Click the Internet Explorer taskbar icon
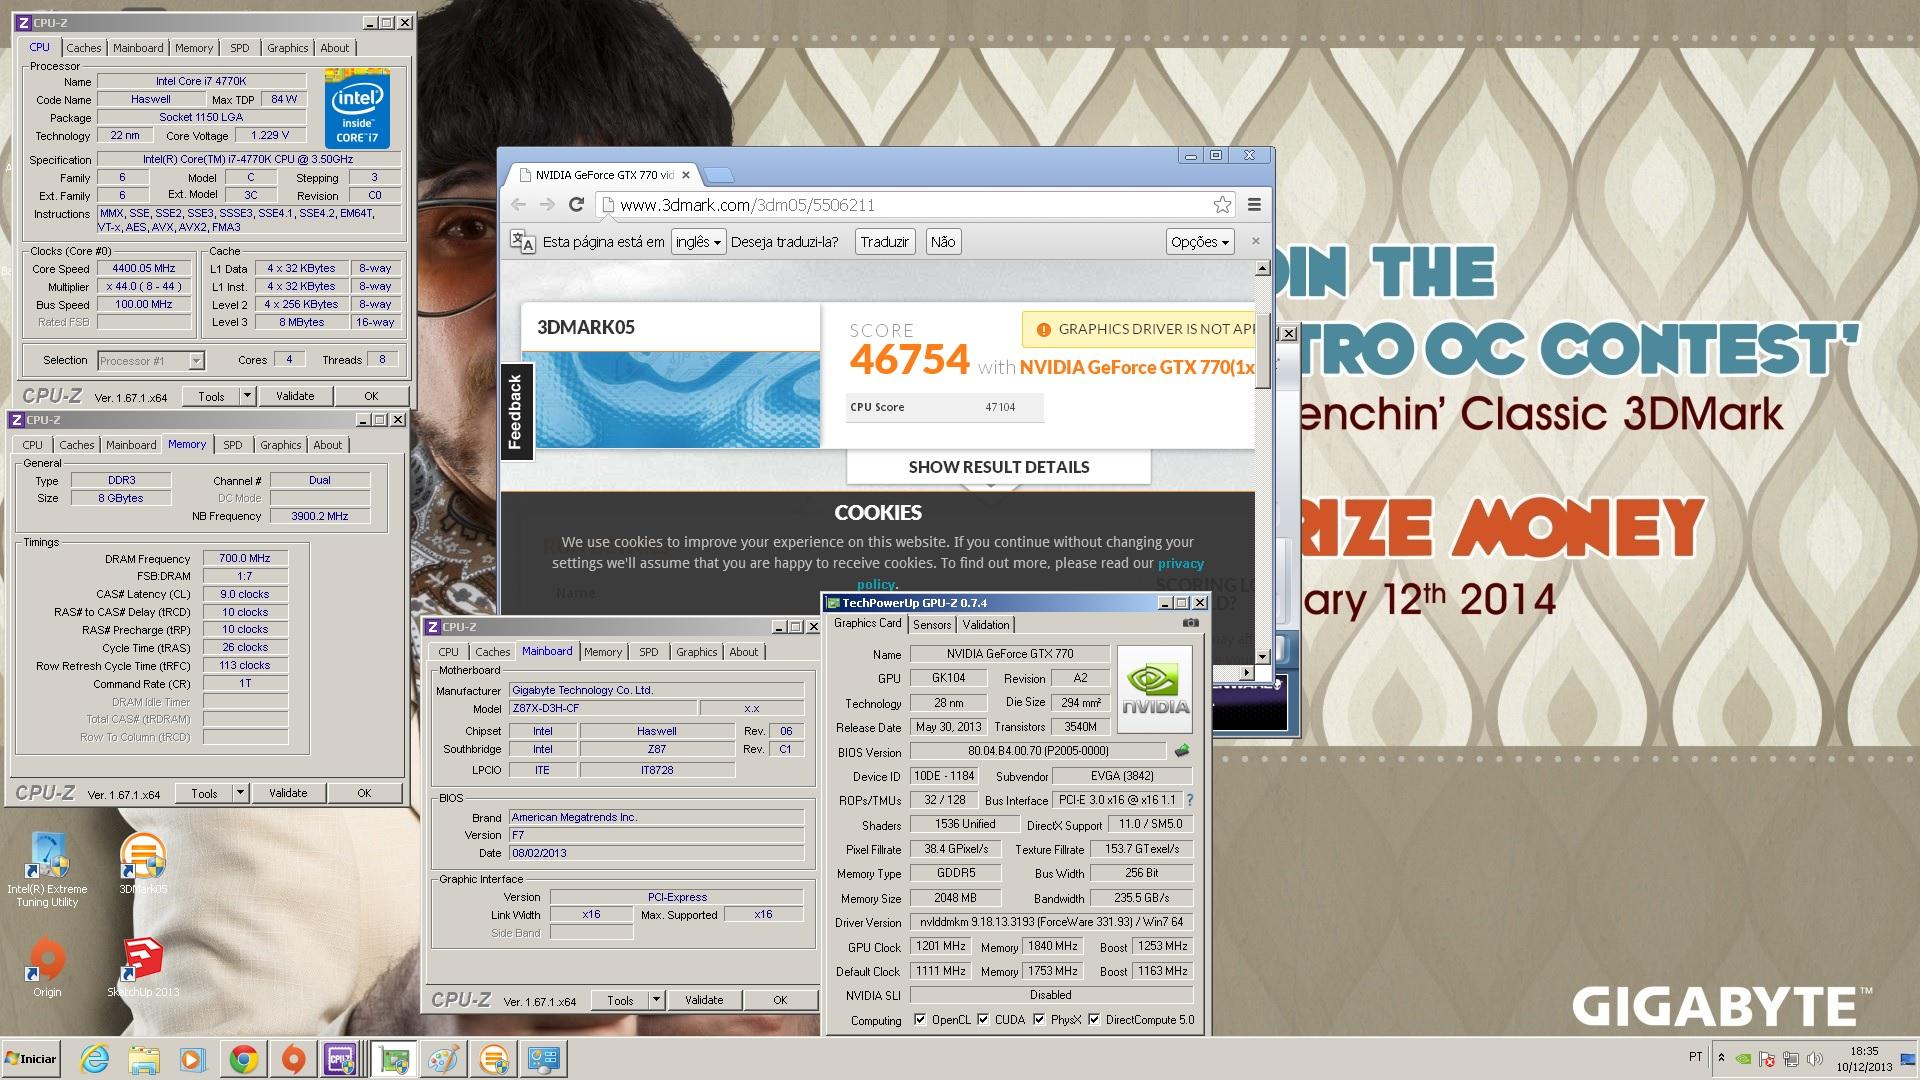Screen dimensions: 1920x1080 (95, 1059)
